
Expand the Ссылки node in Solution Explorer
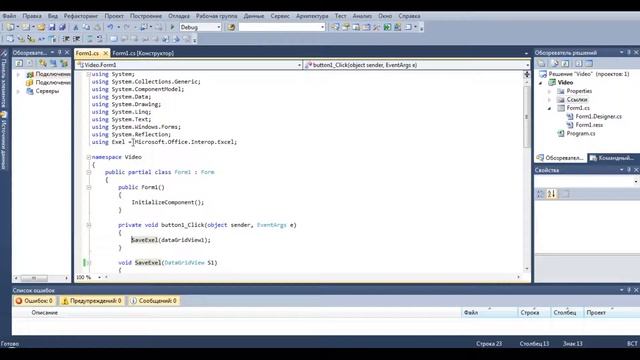tap(549, 100)
